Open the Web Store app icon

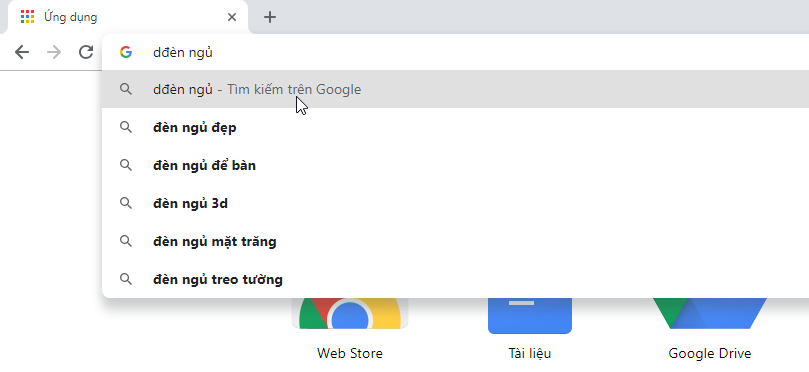tap(350, 313)
